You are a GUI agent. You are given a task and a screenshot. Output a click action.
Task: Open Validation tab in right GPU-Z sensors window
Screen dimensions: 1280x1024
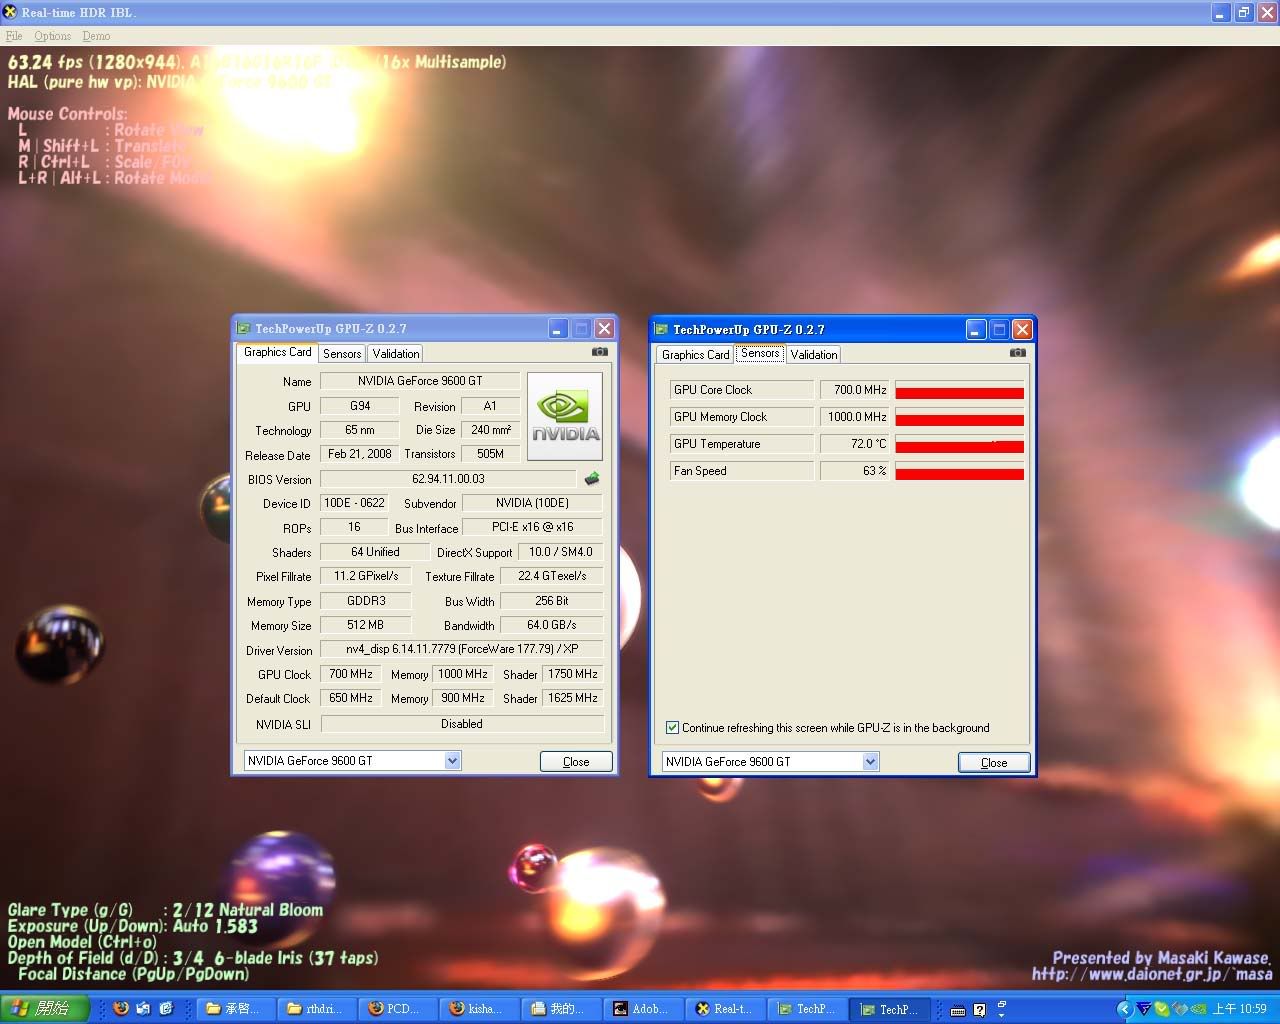click(813, 355)
